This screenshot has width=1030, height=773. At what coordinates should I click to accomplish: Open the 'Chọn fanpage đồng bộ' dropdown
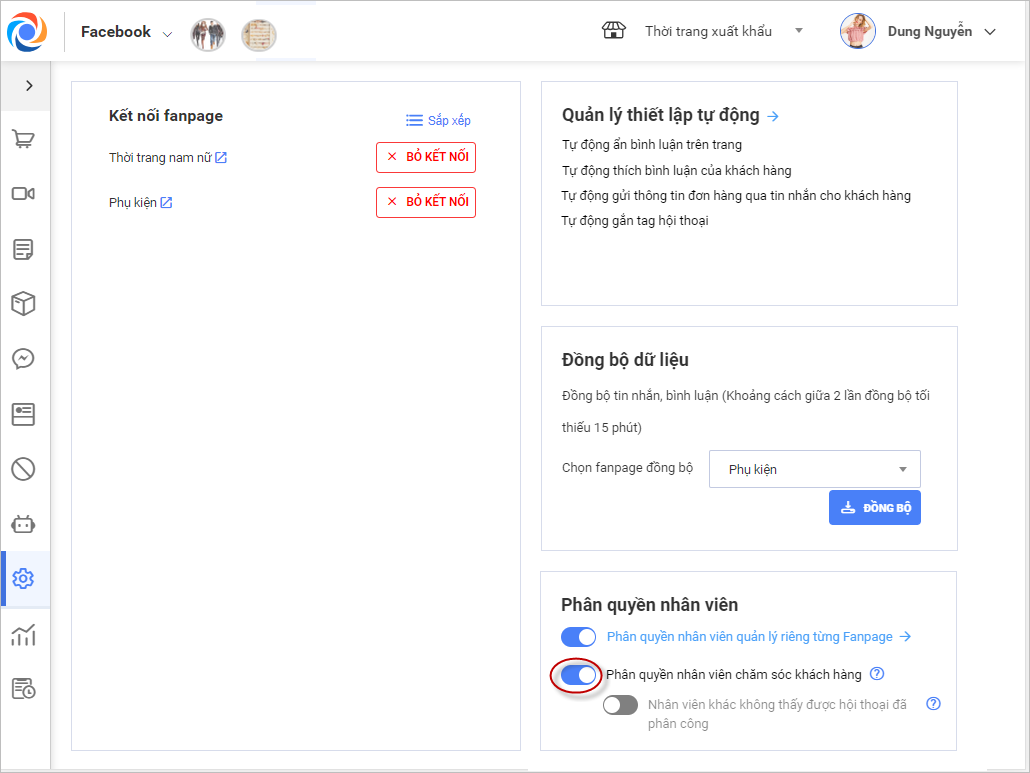coord(814,469)
